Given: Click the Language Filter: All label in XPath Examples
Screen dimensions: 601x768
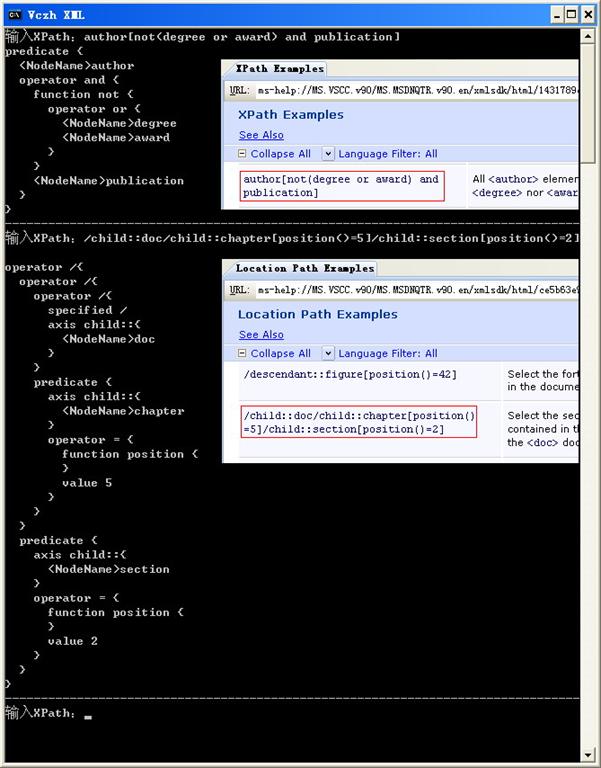Looking at the screenshot, I should click(x=388, y=154).
